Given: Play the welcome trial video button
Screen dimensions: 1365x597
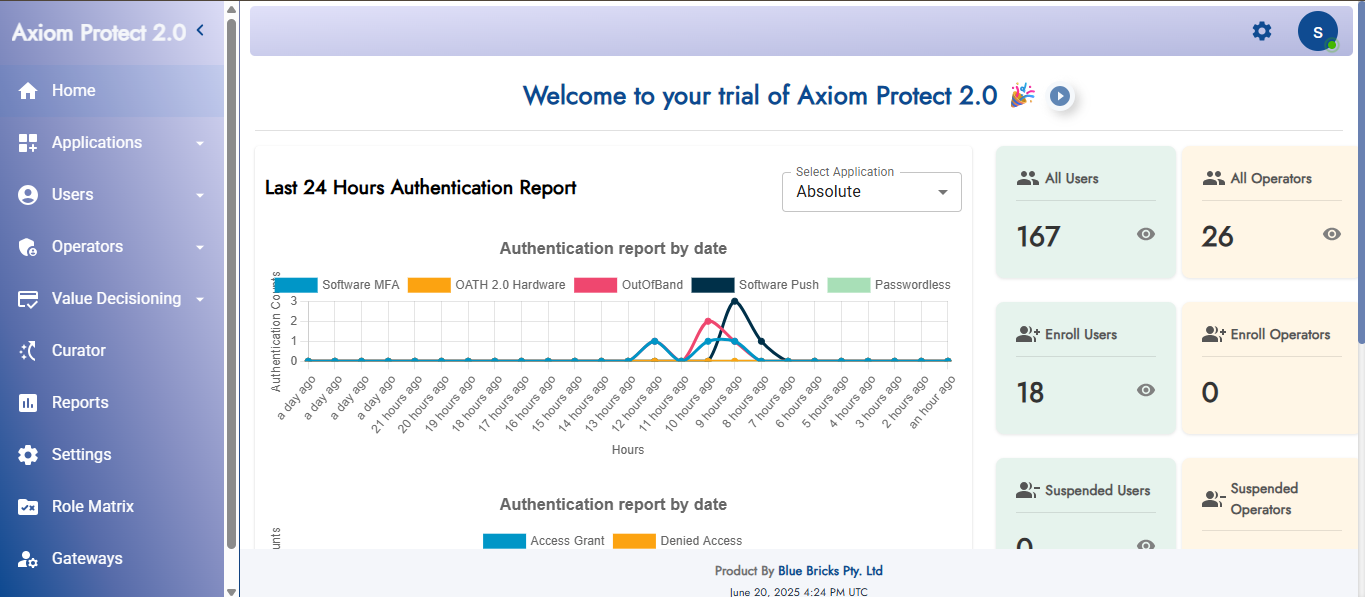Looking at the screenshot, I should (x=1060, y=96).
